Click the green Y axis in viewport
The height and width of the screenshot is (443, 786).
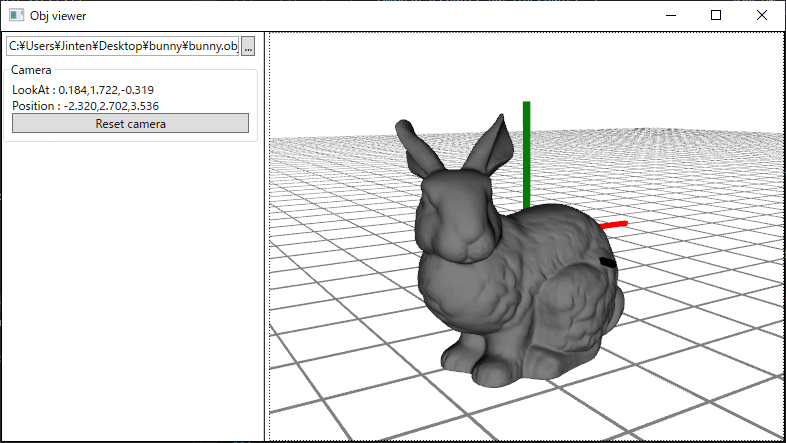[526, 154]
